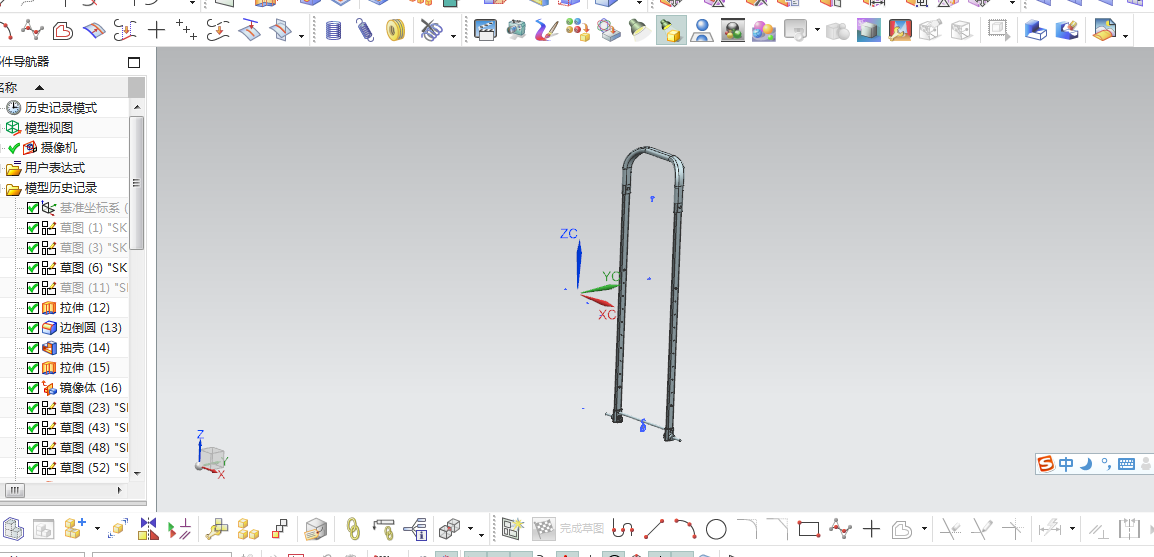Toggle Sogou 中 Chinese input mode
This screenshot has width=1154, height=557.
click(1066, 464)
